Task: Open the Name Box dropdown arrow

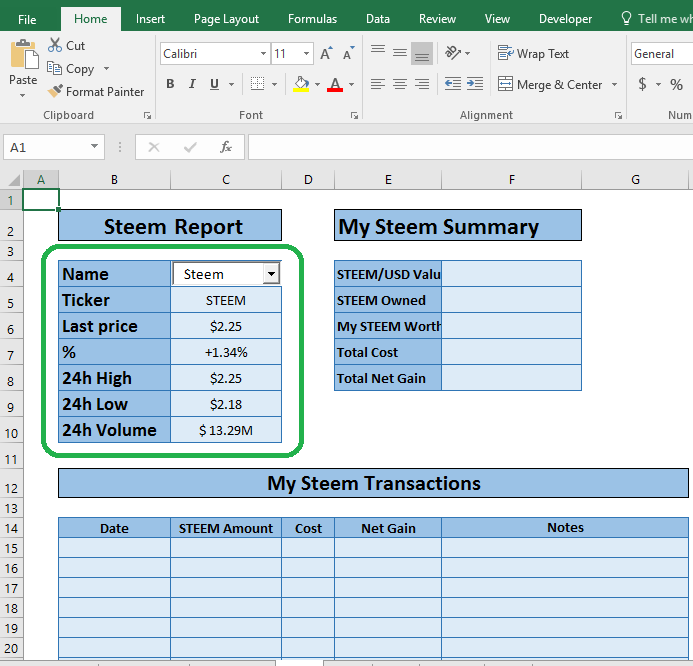Action: point(94,146)
